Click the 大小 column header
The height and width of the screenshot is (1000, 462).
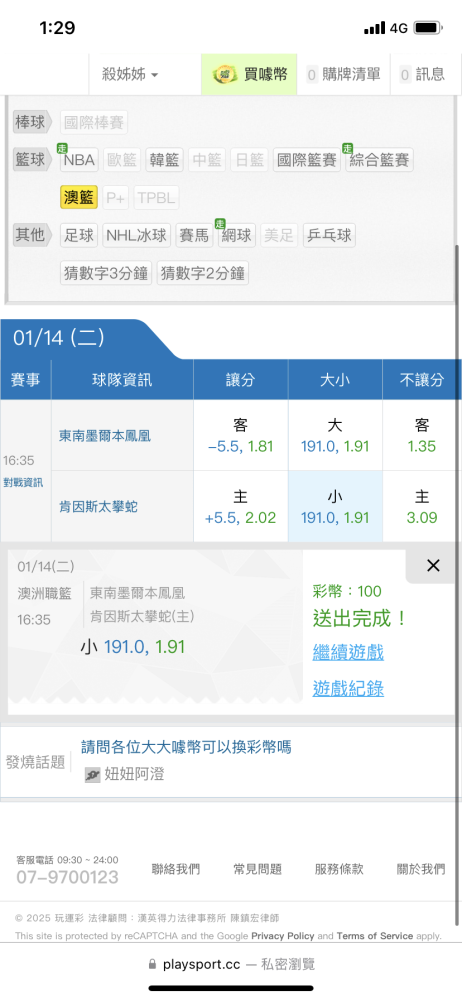[x=335, y=380]
